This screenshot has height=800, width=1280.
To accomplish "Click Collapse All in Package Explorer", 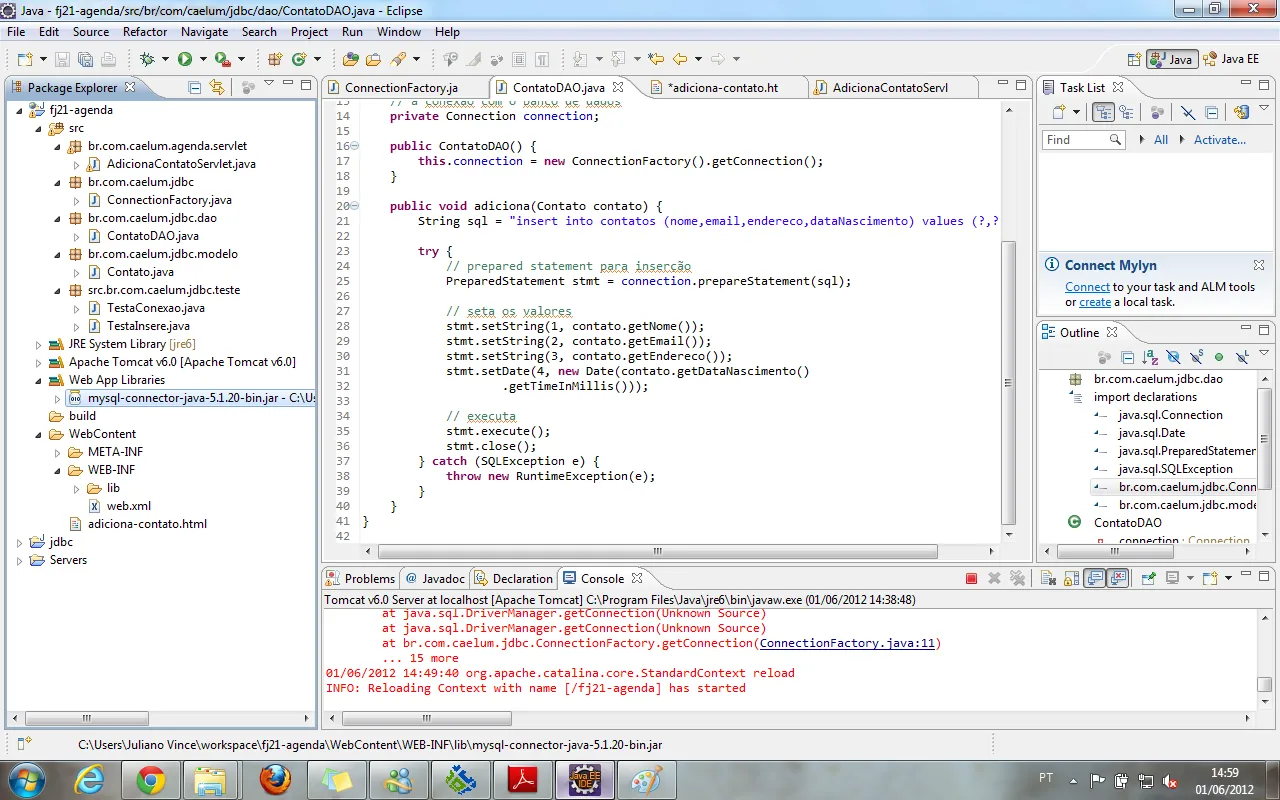I will pyautogui.click(x=195, y=87).
